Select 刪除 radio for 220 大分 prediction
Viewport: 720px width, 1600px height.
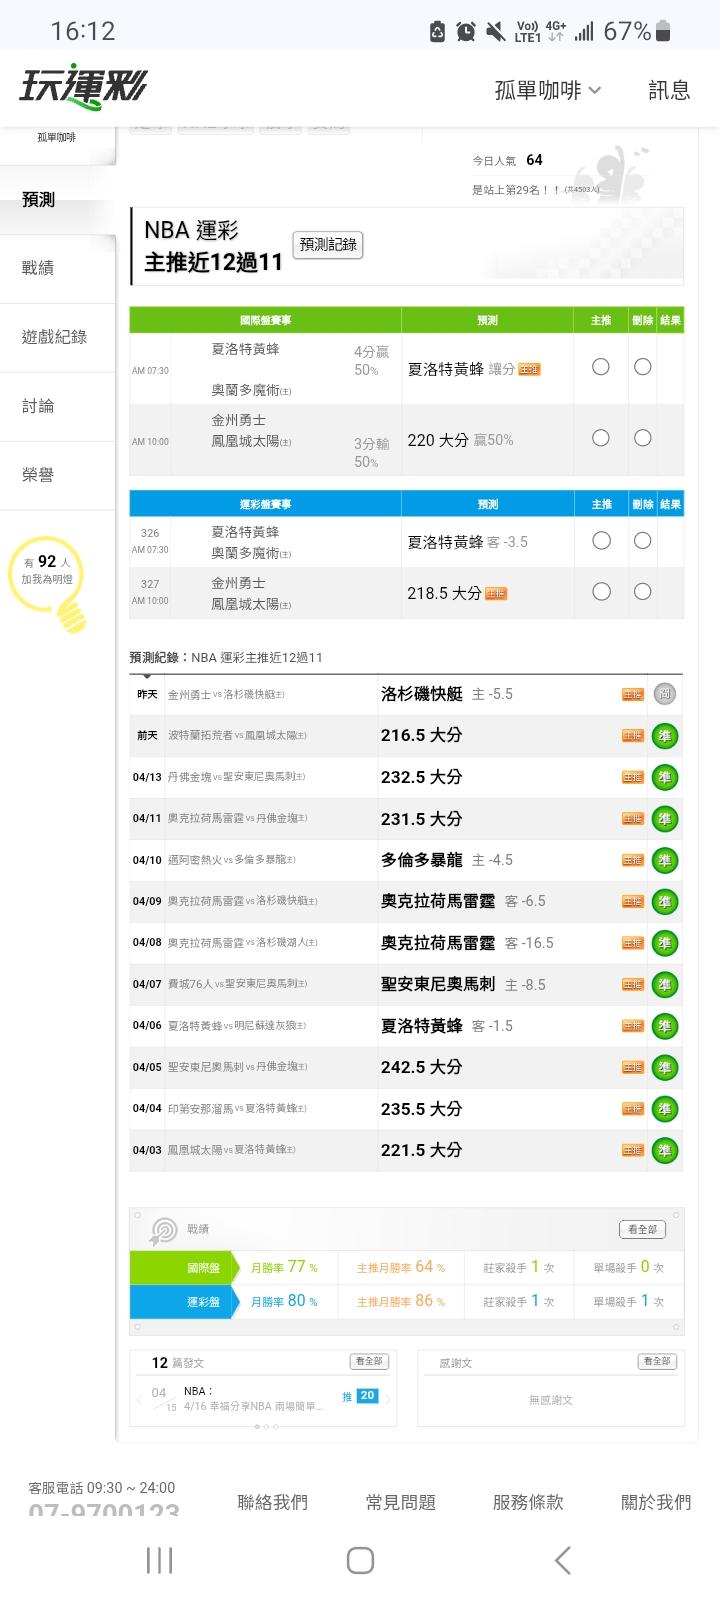(643, 438)
